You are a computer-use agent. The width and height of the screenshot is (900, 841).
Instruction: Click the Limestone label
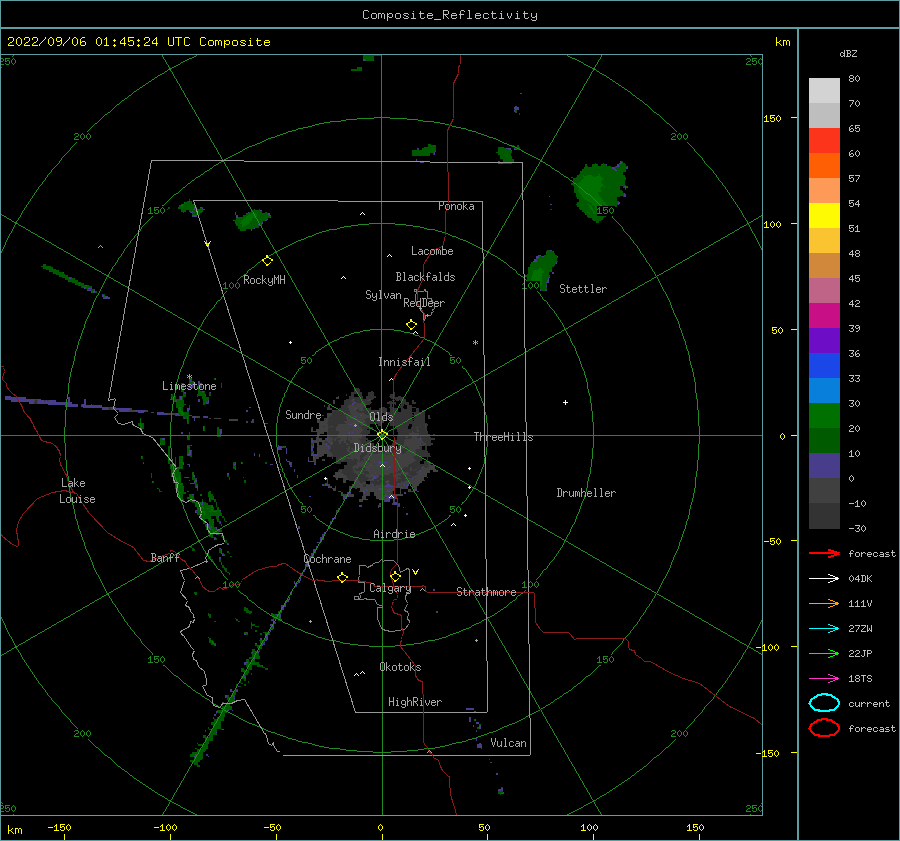tap(189, 386)
